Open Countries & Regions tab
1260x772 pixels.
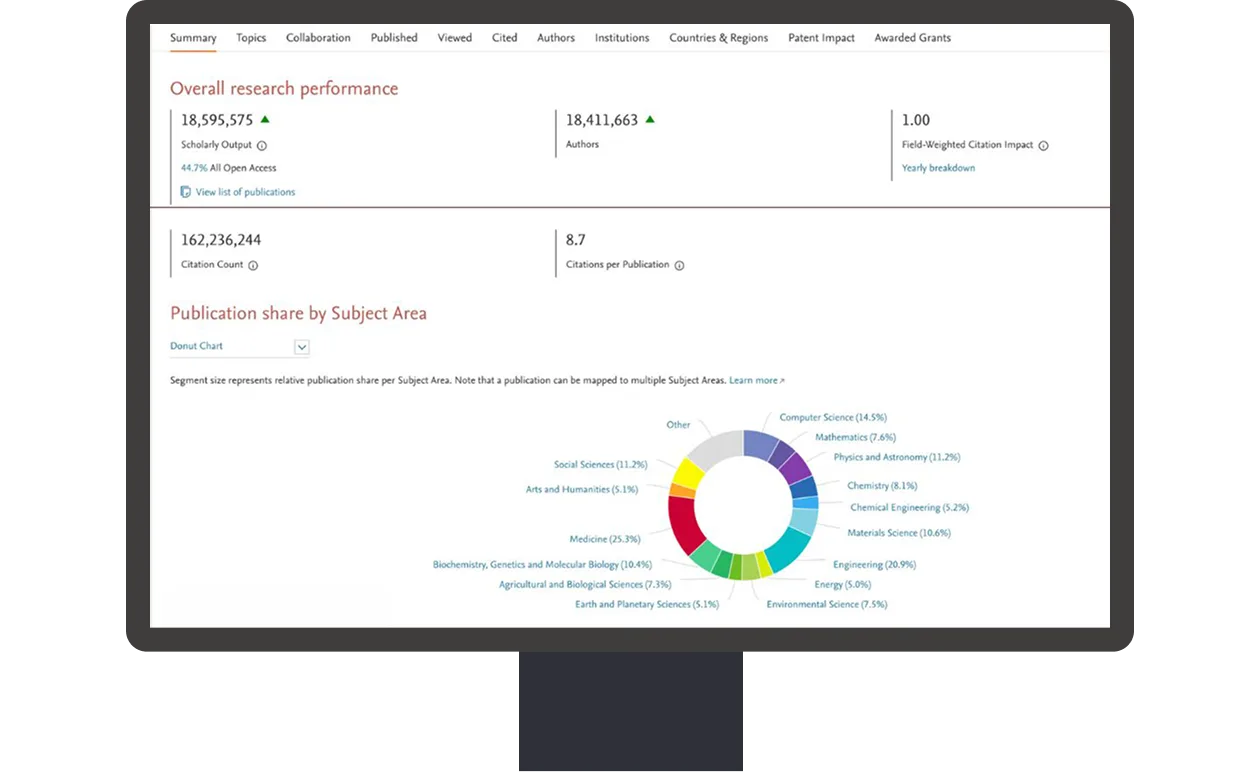pos(719,38)
